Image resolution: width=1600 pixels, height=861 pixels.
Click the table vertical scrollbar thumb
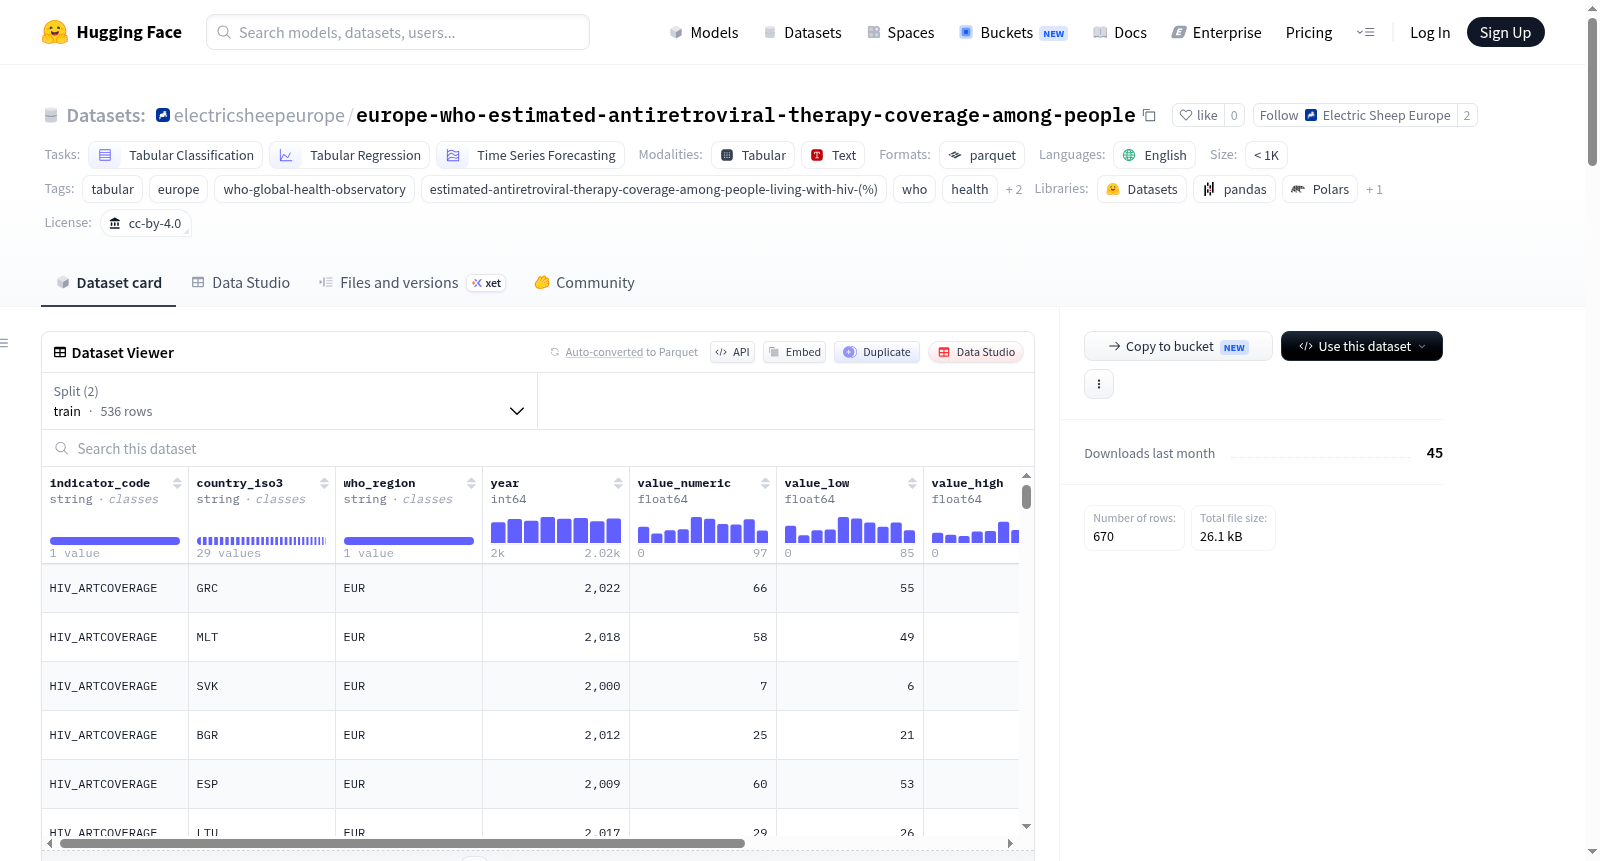(x=1026, y=497)
